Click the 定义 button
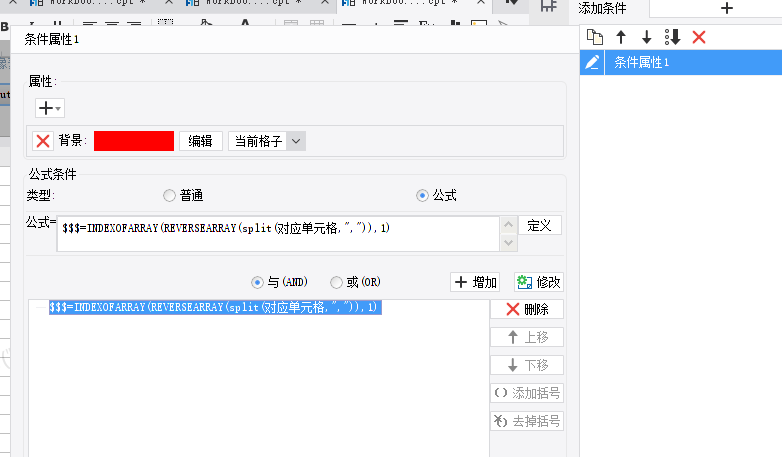This screenshot has width=782, height=457. coord(540,226)
